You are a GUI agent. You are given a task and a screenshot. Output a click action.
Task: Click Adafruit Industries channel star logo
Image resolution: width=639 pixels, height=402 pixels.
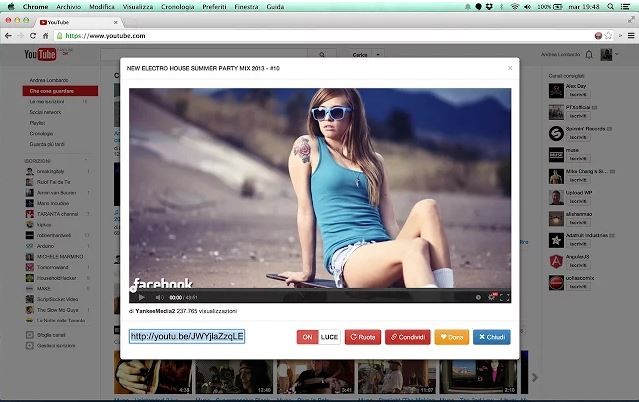click(x=556, y=240)
